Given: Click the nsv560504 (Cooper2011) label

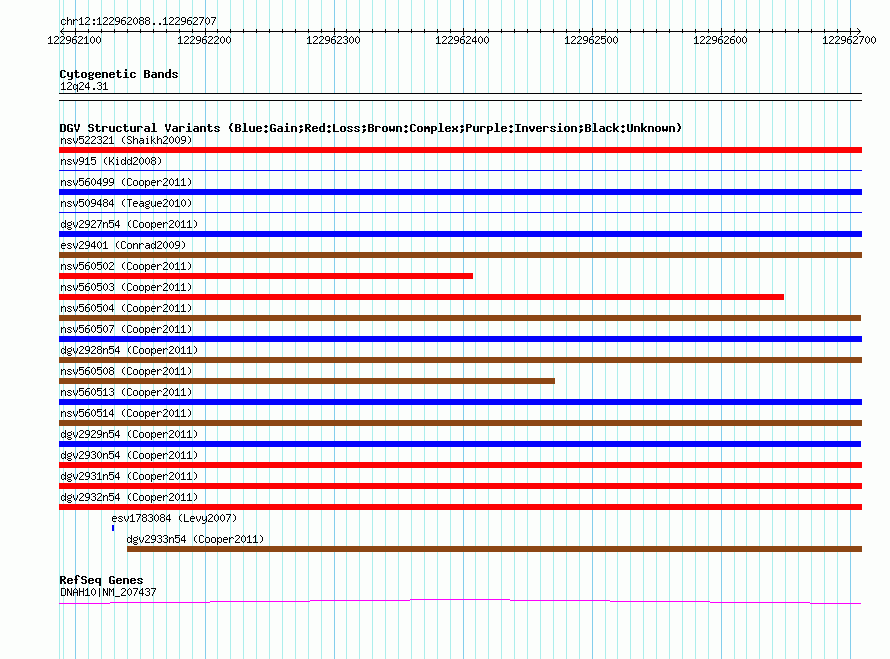Looking at the screenshot, I should pos(126,308).
